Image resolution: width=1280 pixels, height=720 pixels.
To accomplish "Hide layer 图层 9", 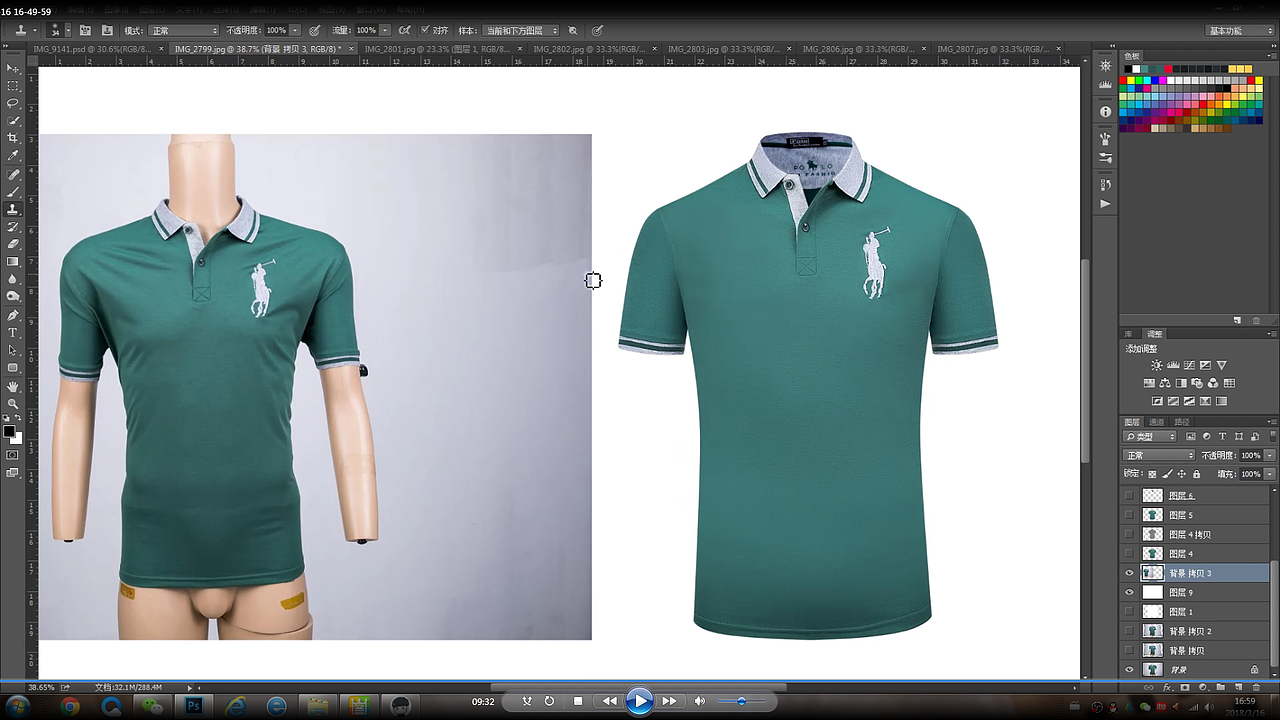I will pos(1130,592).
